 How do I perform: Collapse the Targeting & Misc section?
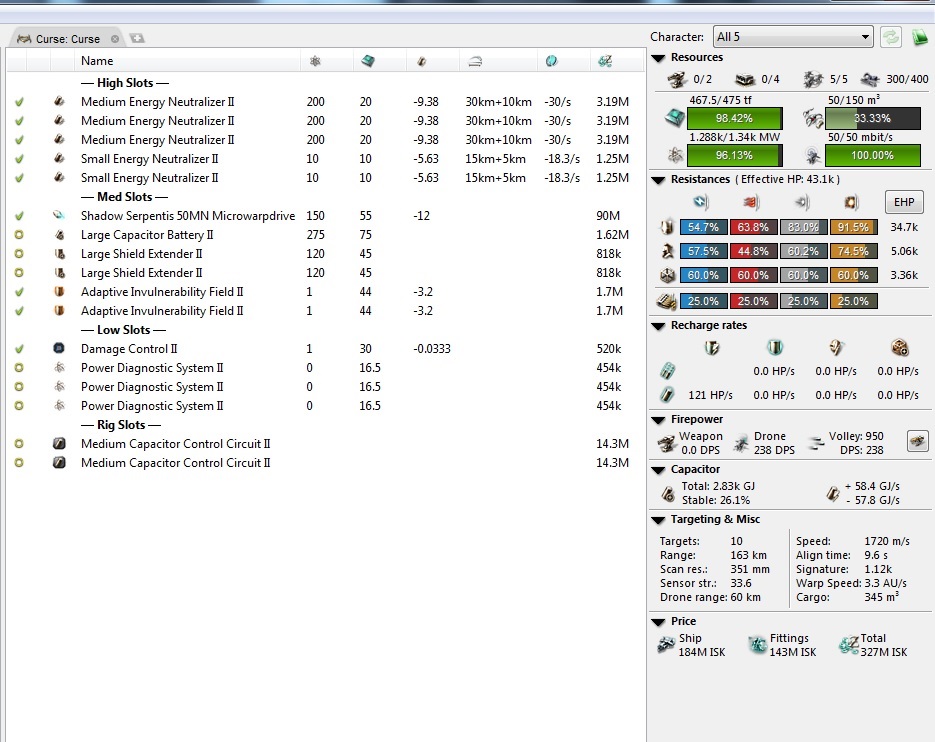pyautogui.click(x=658, y=521)
